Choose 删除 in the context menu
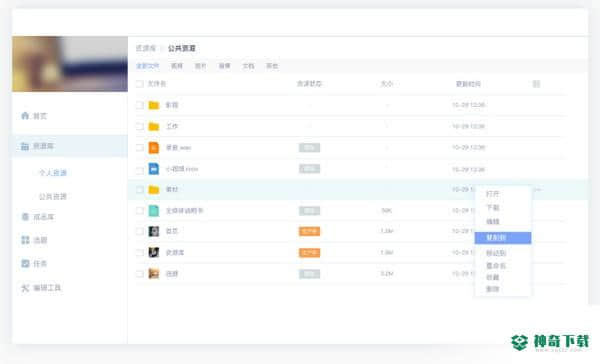 [492, 289]
